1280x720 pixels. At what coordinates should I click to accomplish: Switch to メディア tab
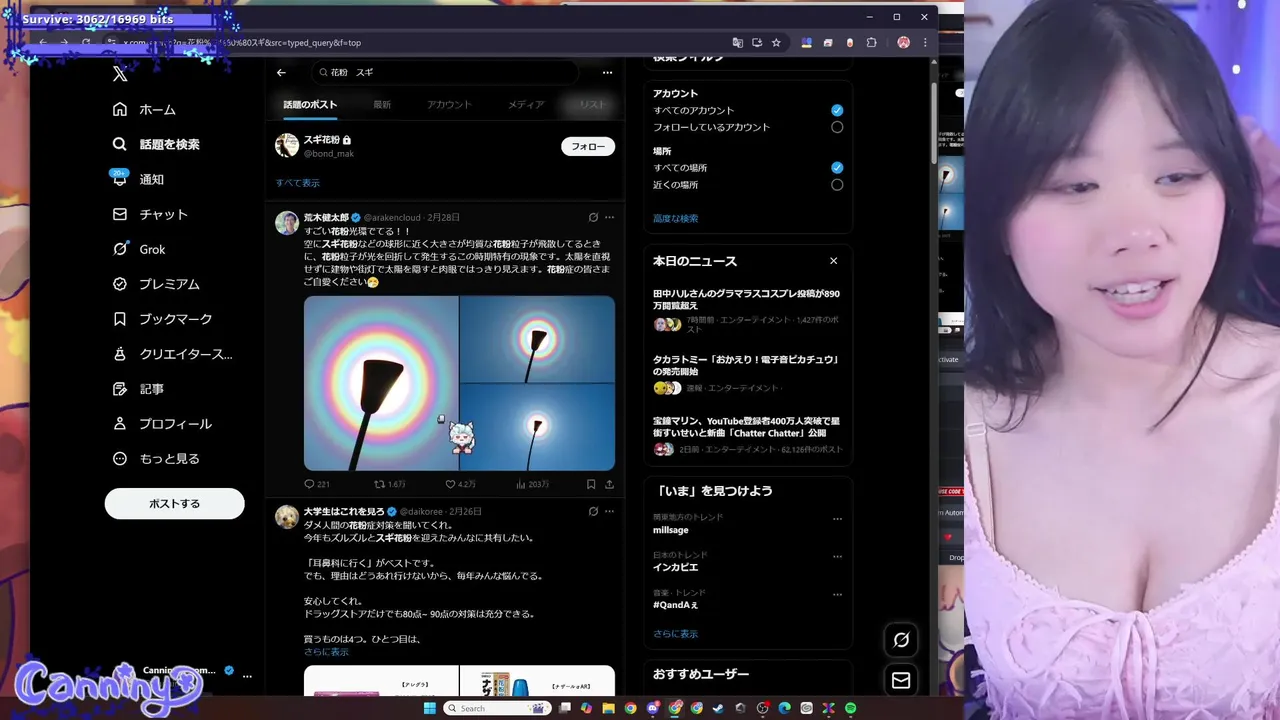[526, 104]
